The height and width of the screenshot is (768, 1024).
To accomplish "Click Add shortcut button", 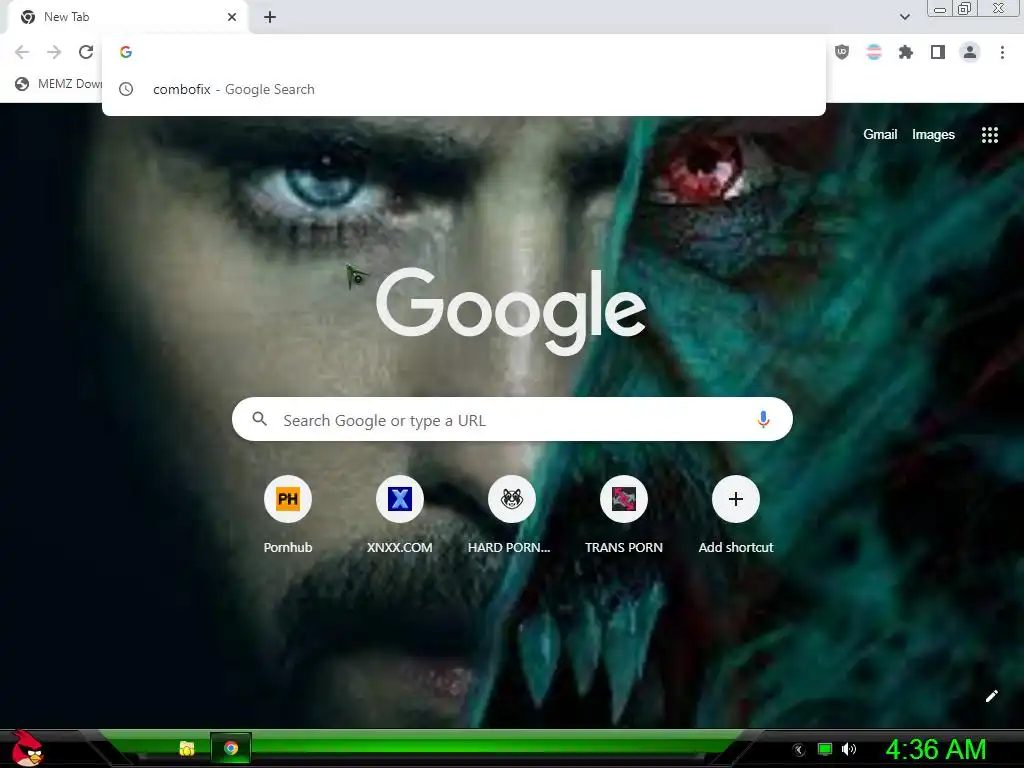I will pos(735,515).
